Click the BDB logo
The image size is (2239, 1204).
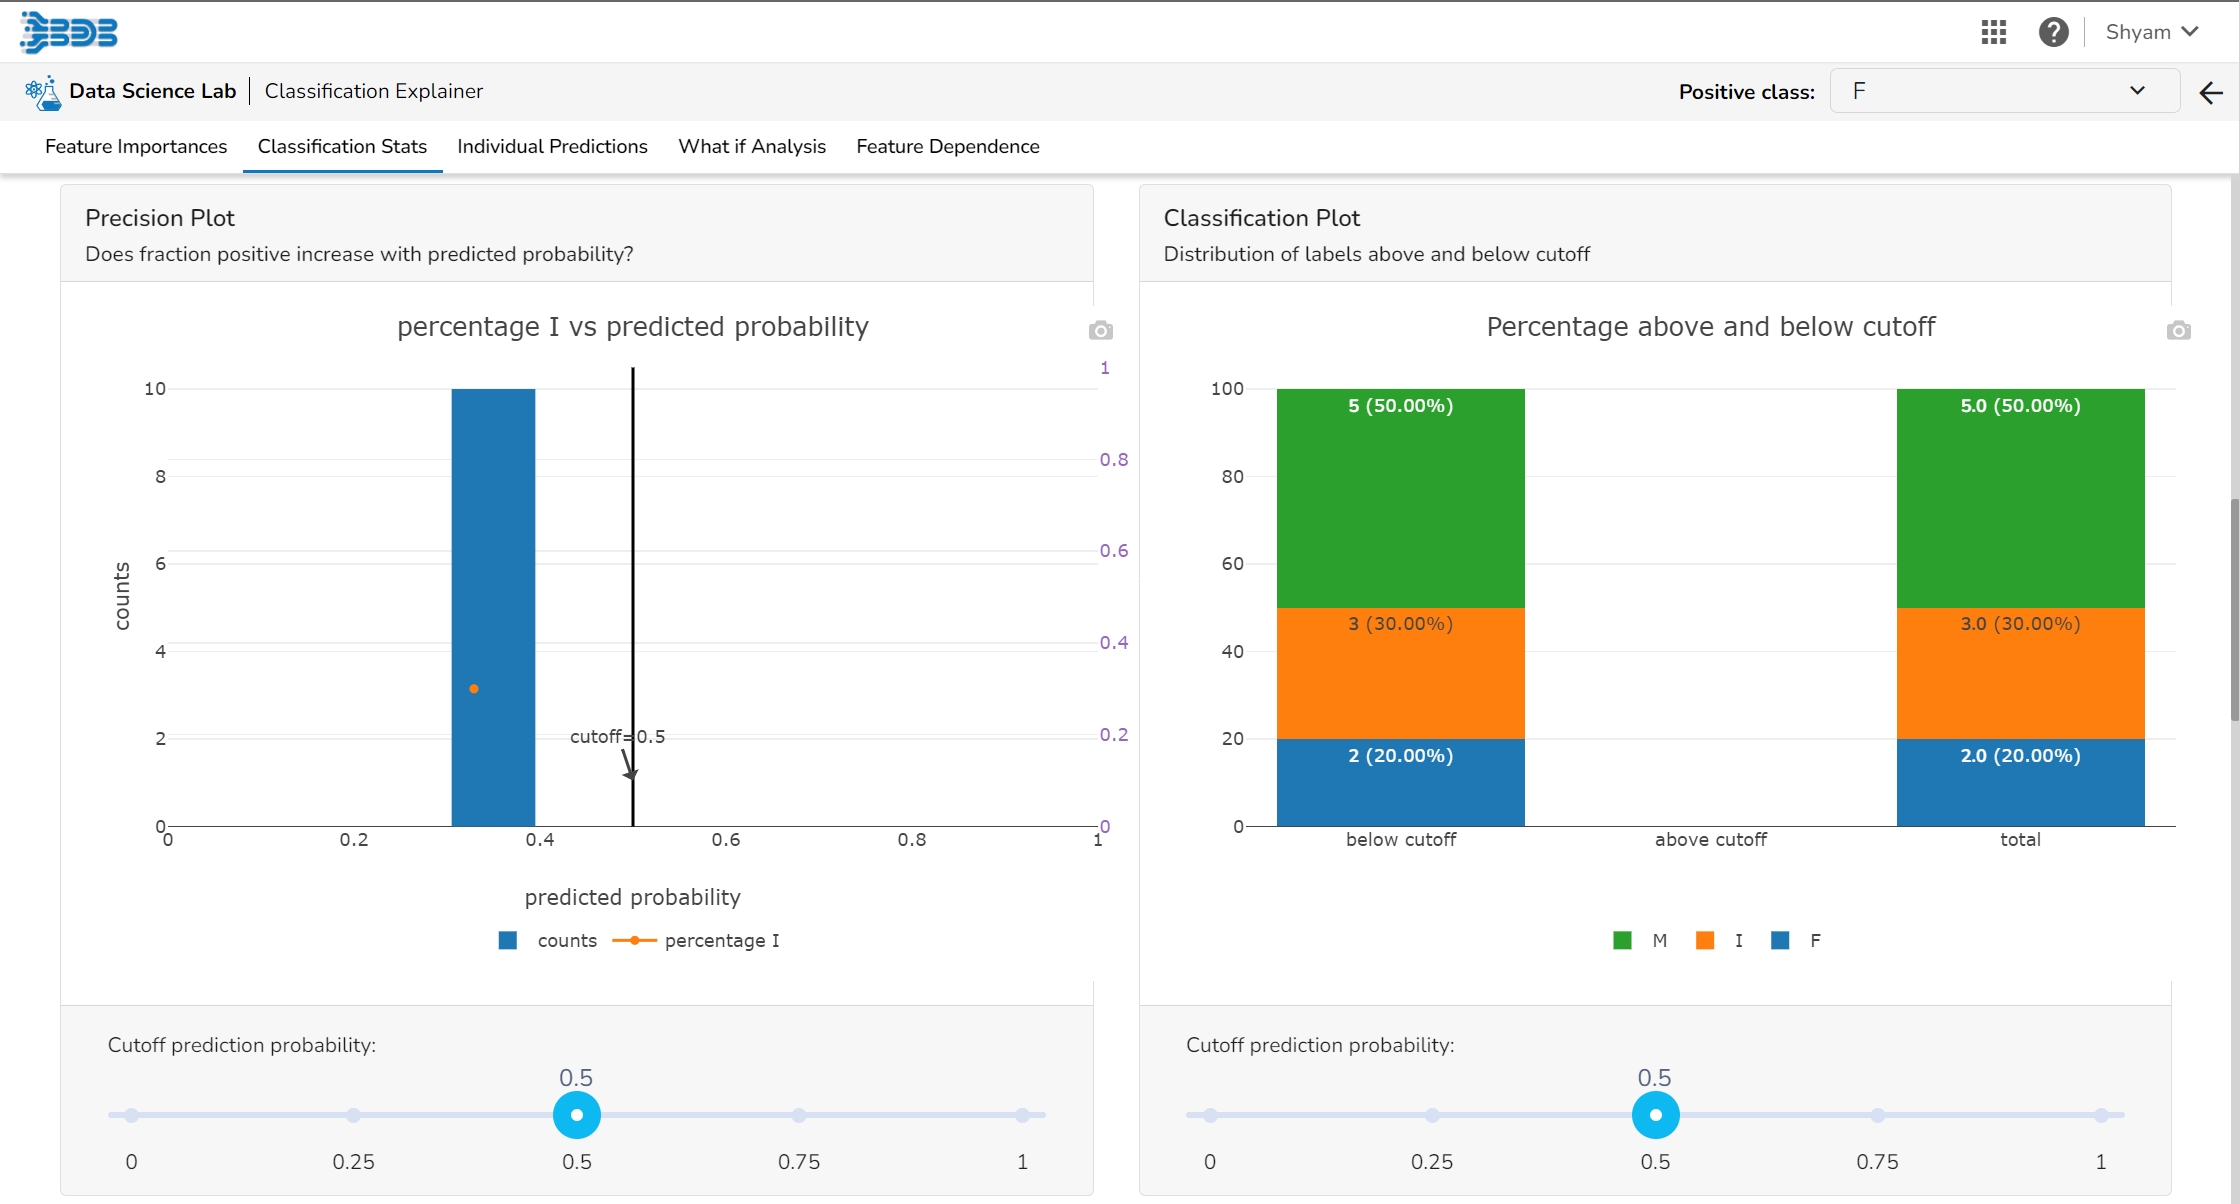(69, 32)
